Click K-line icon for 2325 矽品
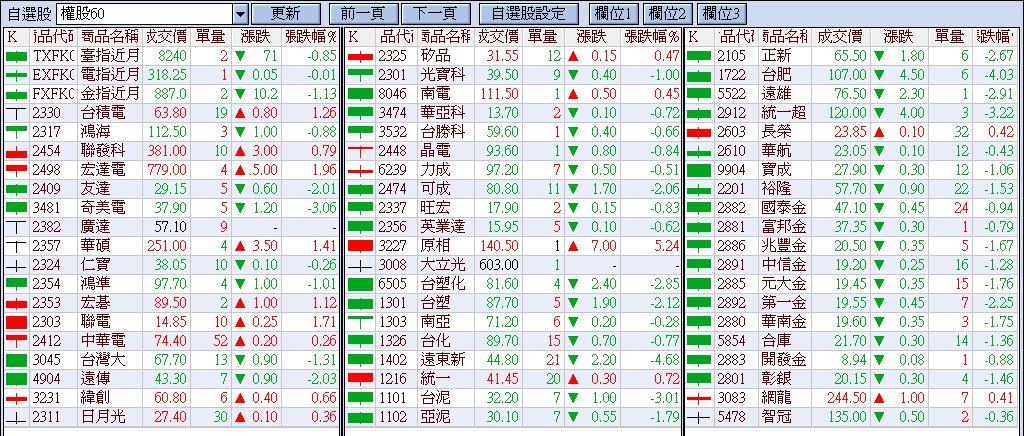Viewport: 1024px width, 436px height. click(x=360, y=57)
